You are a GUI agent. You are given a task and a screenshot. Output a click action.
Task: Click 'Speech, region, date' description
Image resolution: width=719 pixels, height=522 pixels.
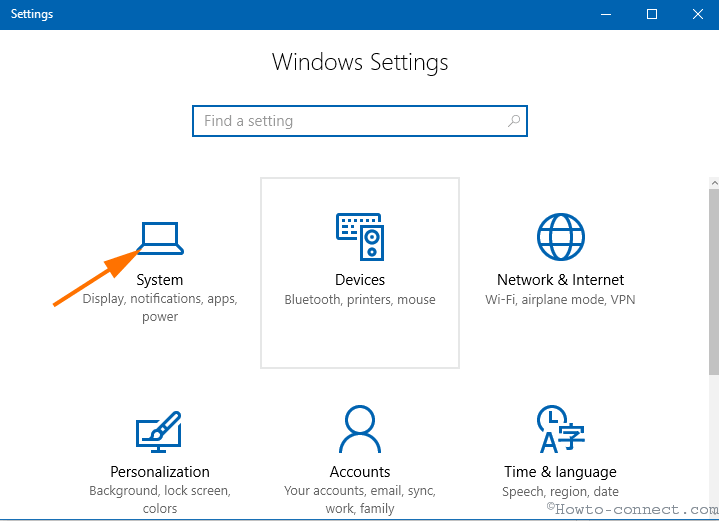coord(560,492)
